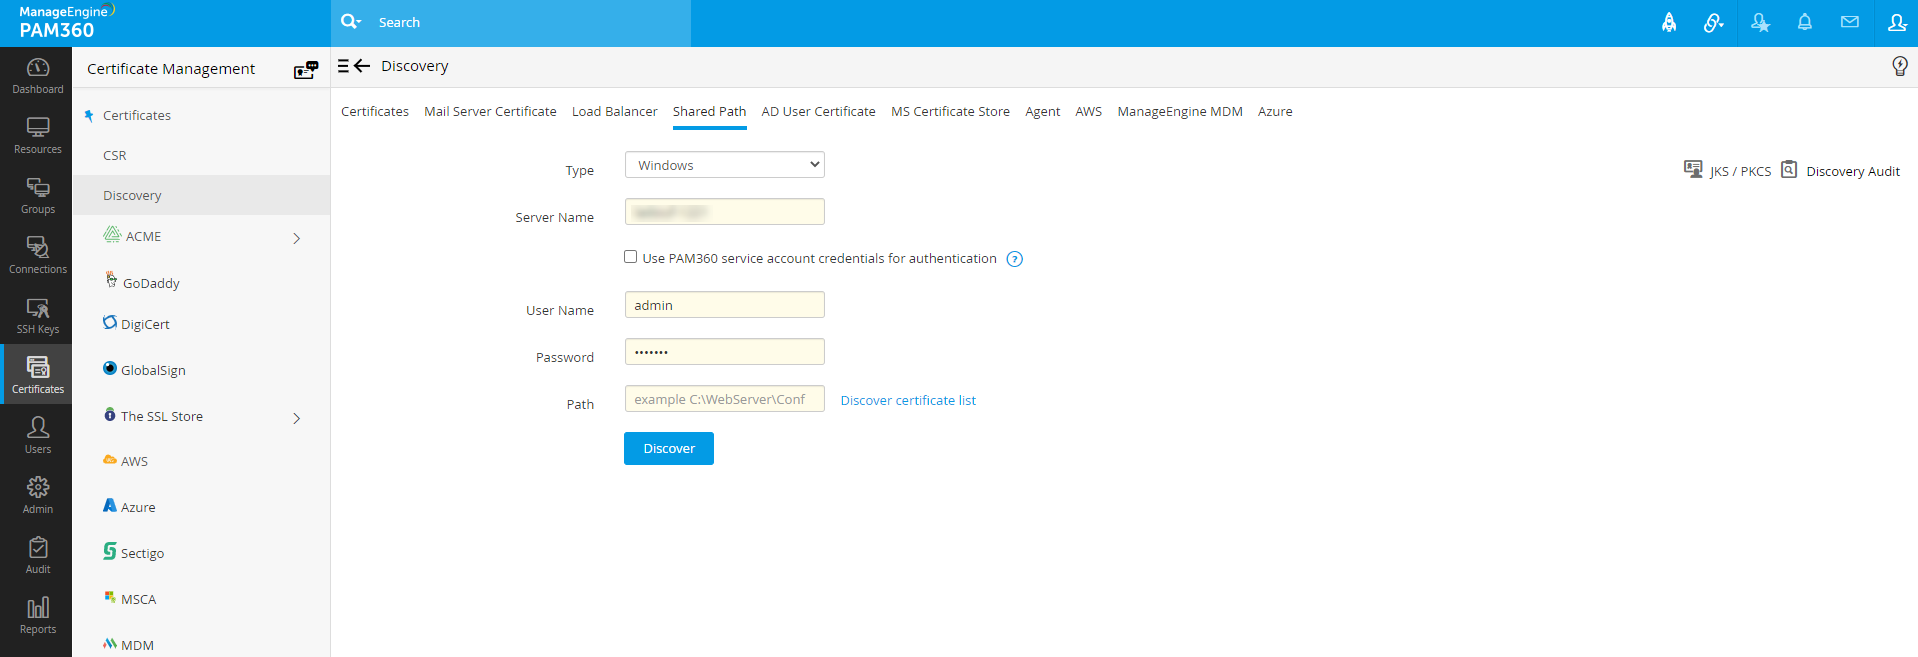This screenshot has width=1918, height=657.
Task: Switch to AD User Certificate tab
Action: pos(819,111)
